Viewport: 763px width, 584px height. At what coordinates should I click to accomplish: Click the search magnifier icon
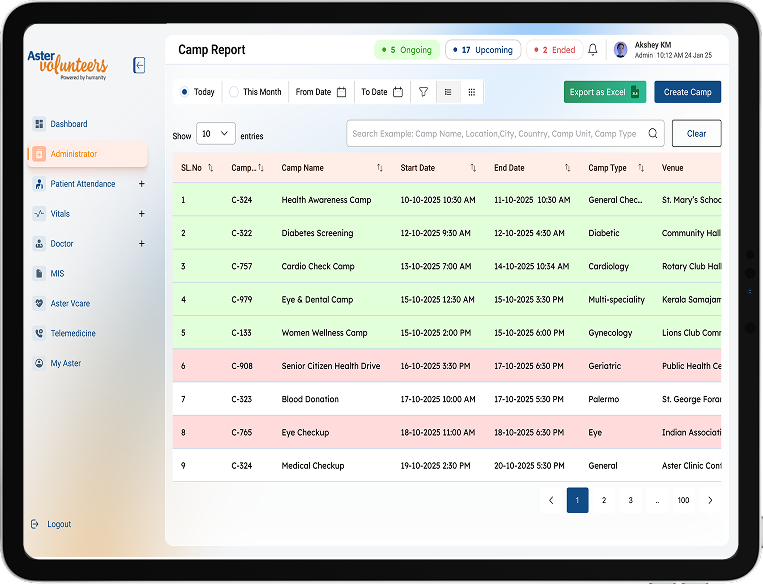point(653,134)
